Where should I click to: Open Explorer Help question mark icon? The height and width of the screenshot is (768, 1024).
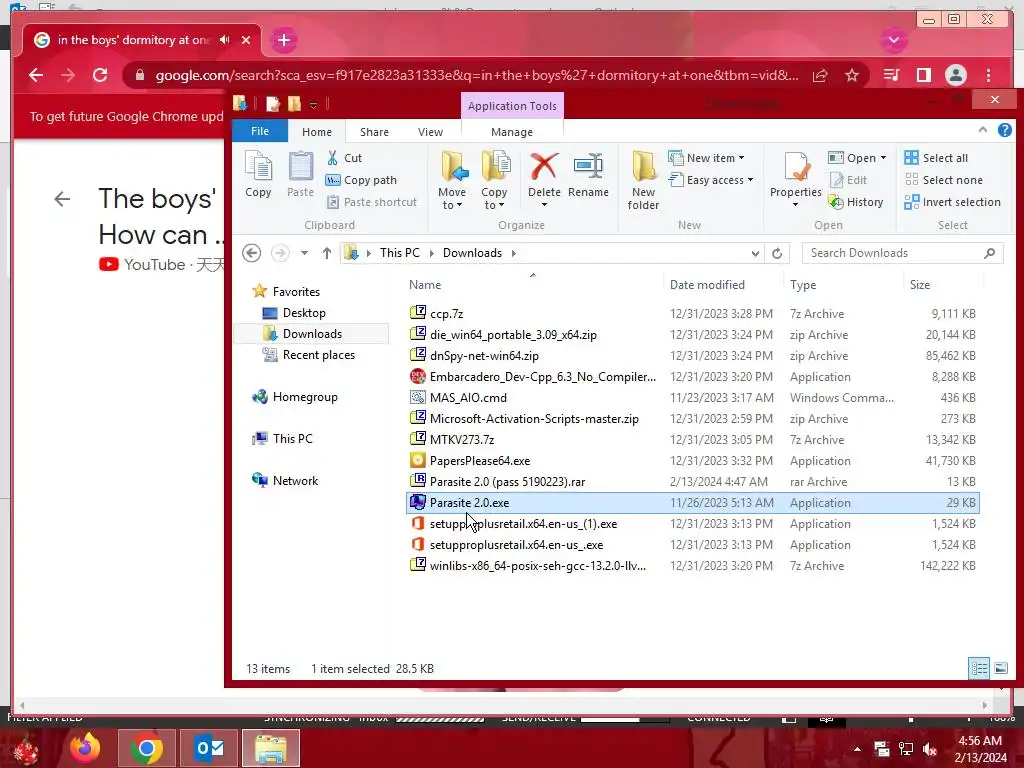[x=1004, y=131]
